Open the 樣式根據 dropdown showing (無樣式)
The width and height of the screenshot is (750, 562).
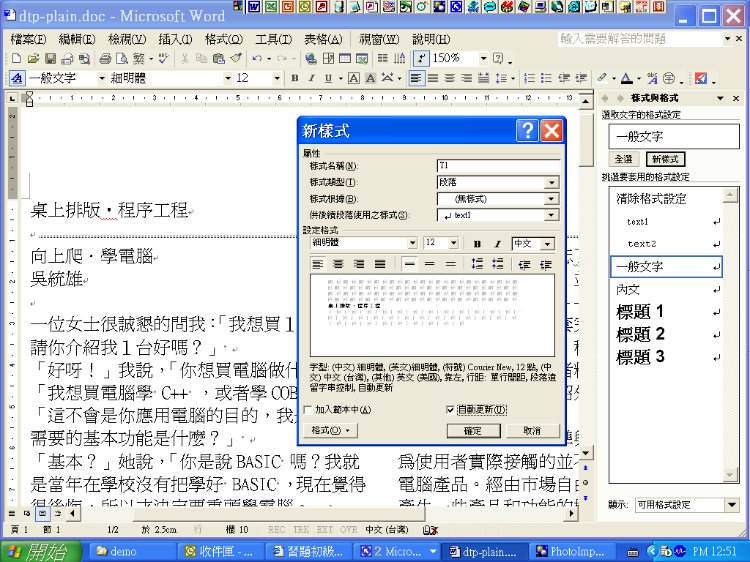(x=551, y=199)
